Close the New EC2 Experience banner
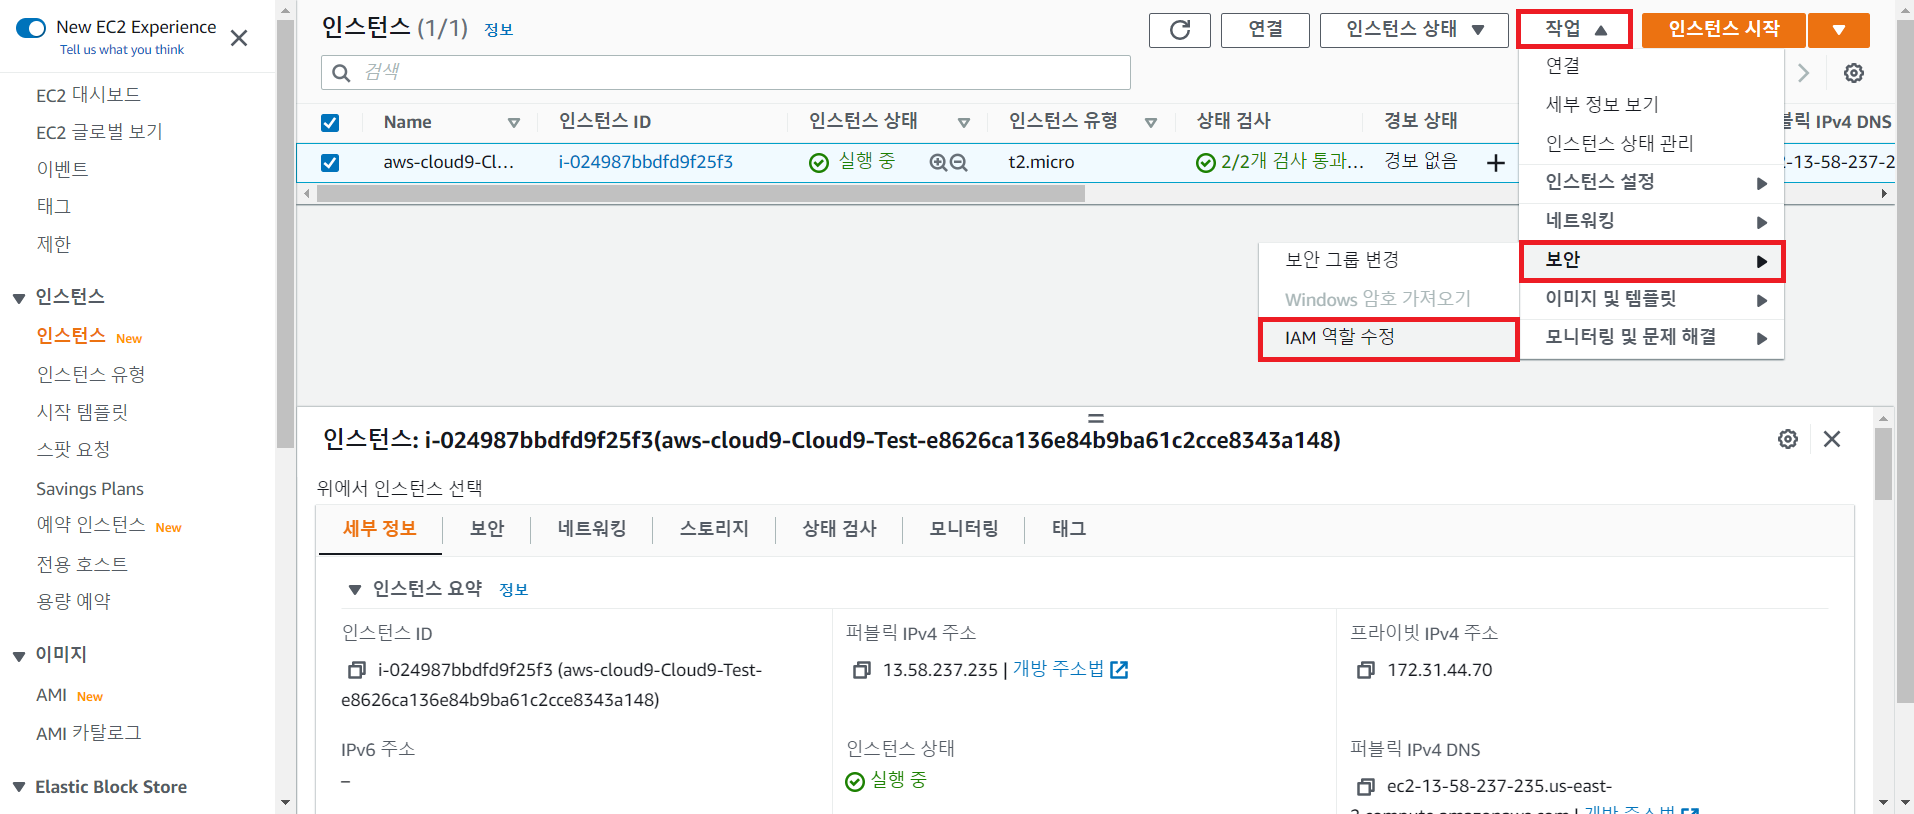 pyautogui.click(x=239, y=38)
